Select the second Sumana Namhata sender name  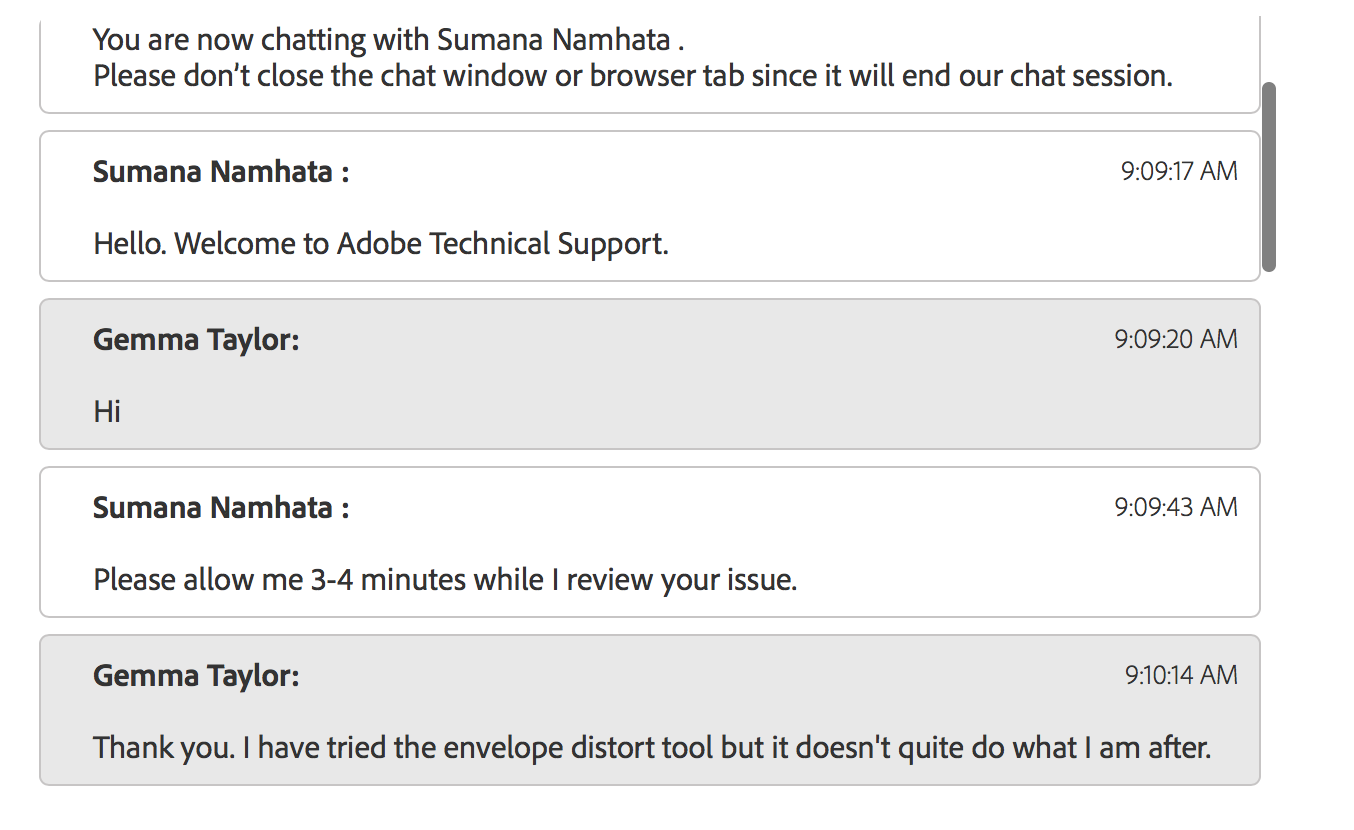coord(221,508)
